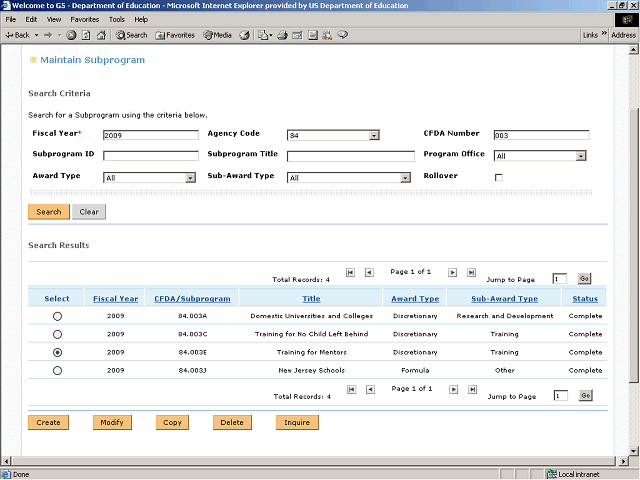Sort results by Fiscal Year column link
Screen dimensions: 640x480
(115, 298)
